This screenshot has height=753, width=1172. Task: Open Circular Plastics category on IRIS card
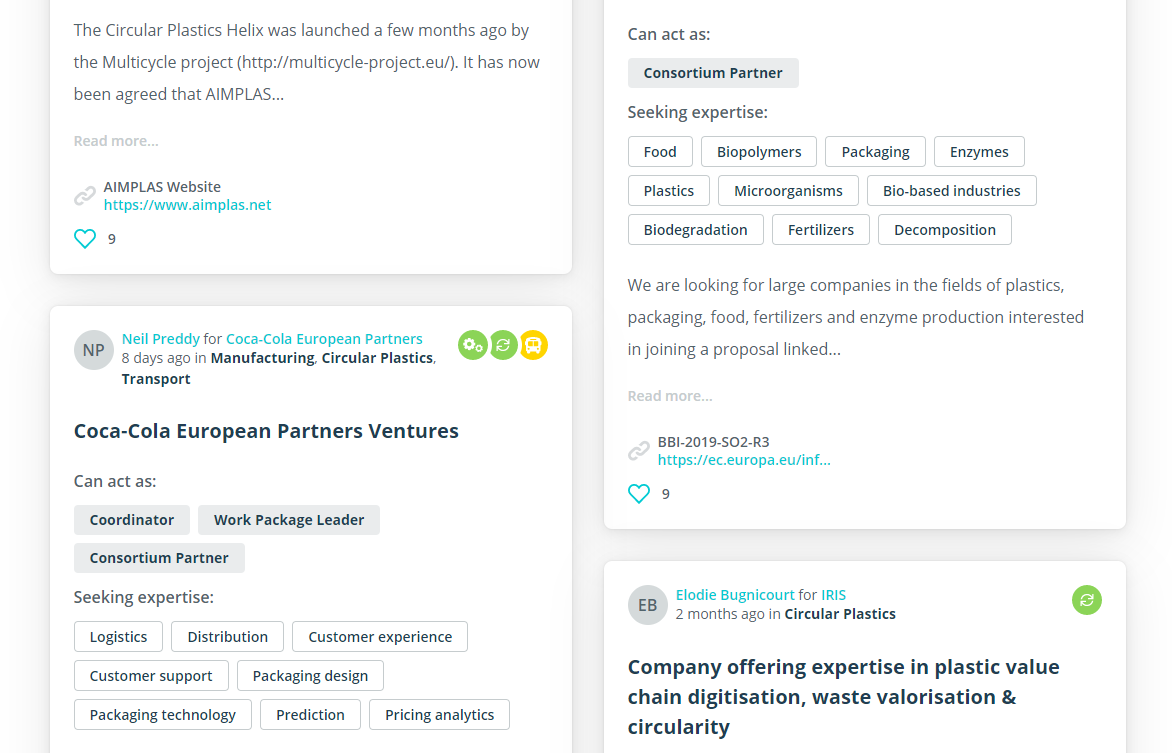pos(840,614)
